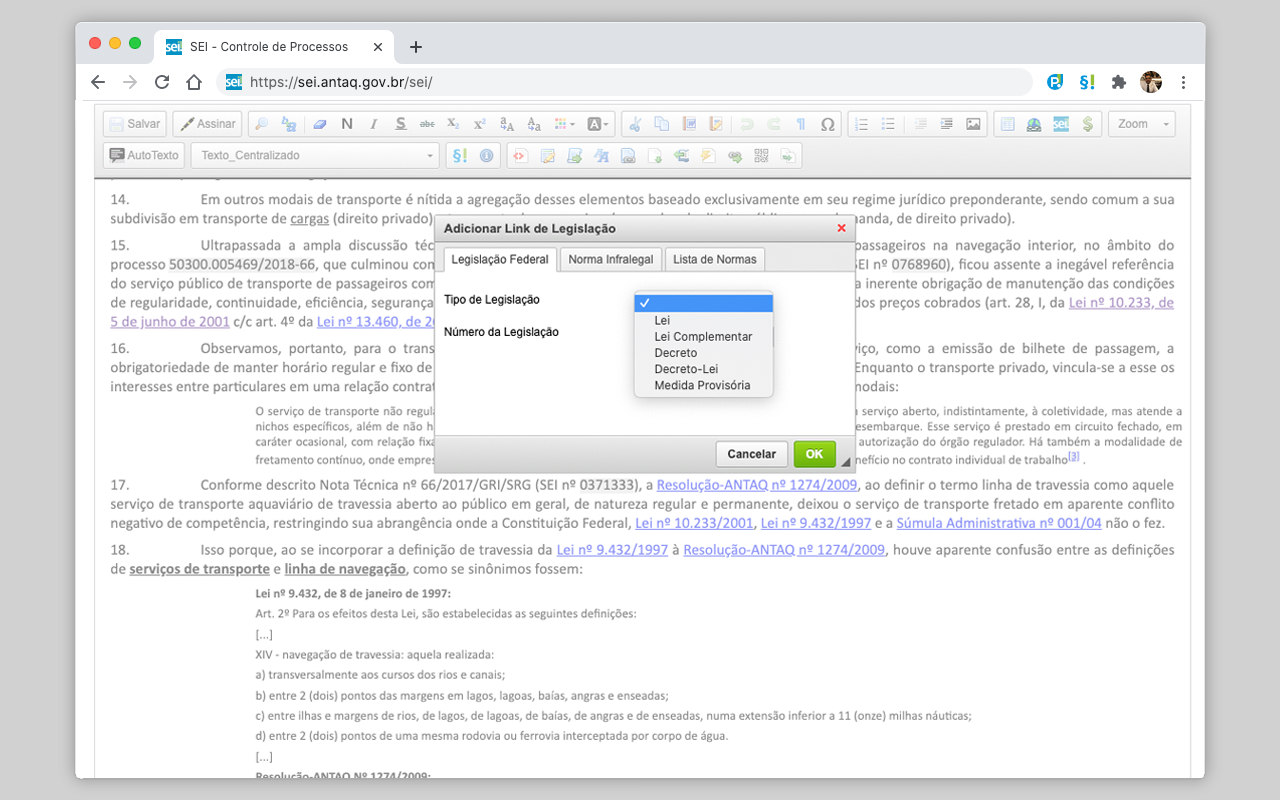Click the footnote [3] reference link
1280x800 pixels.
pyautogui.click(x=1074, y=457)
